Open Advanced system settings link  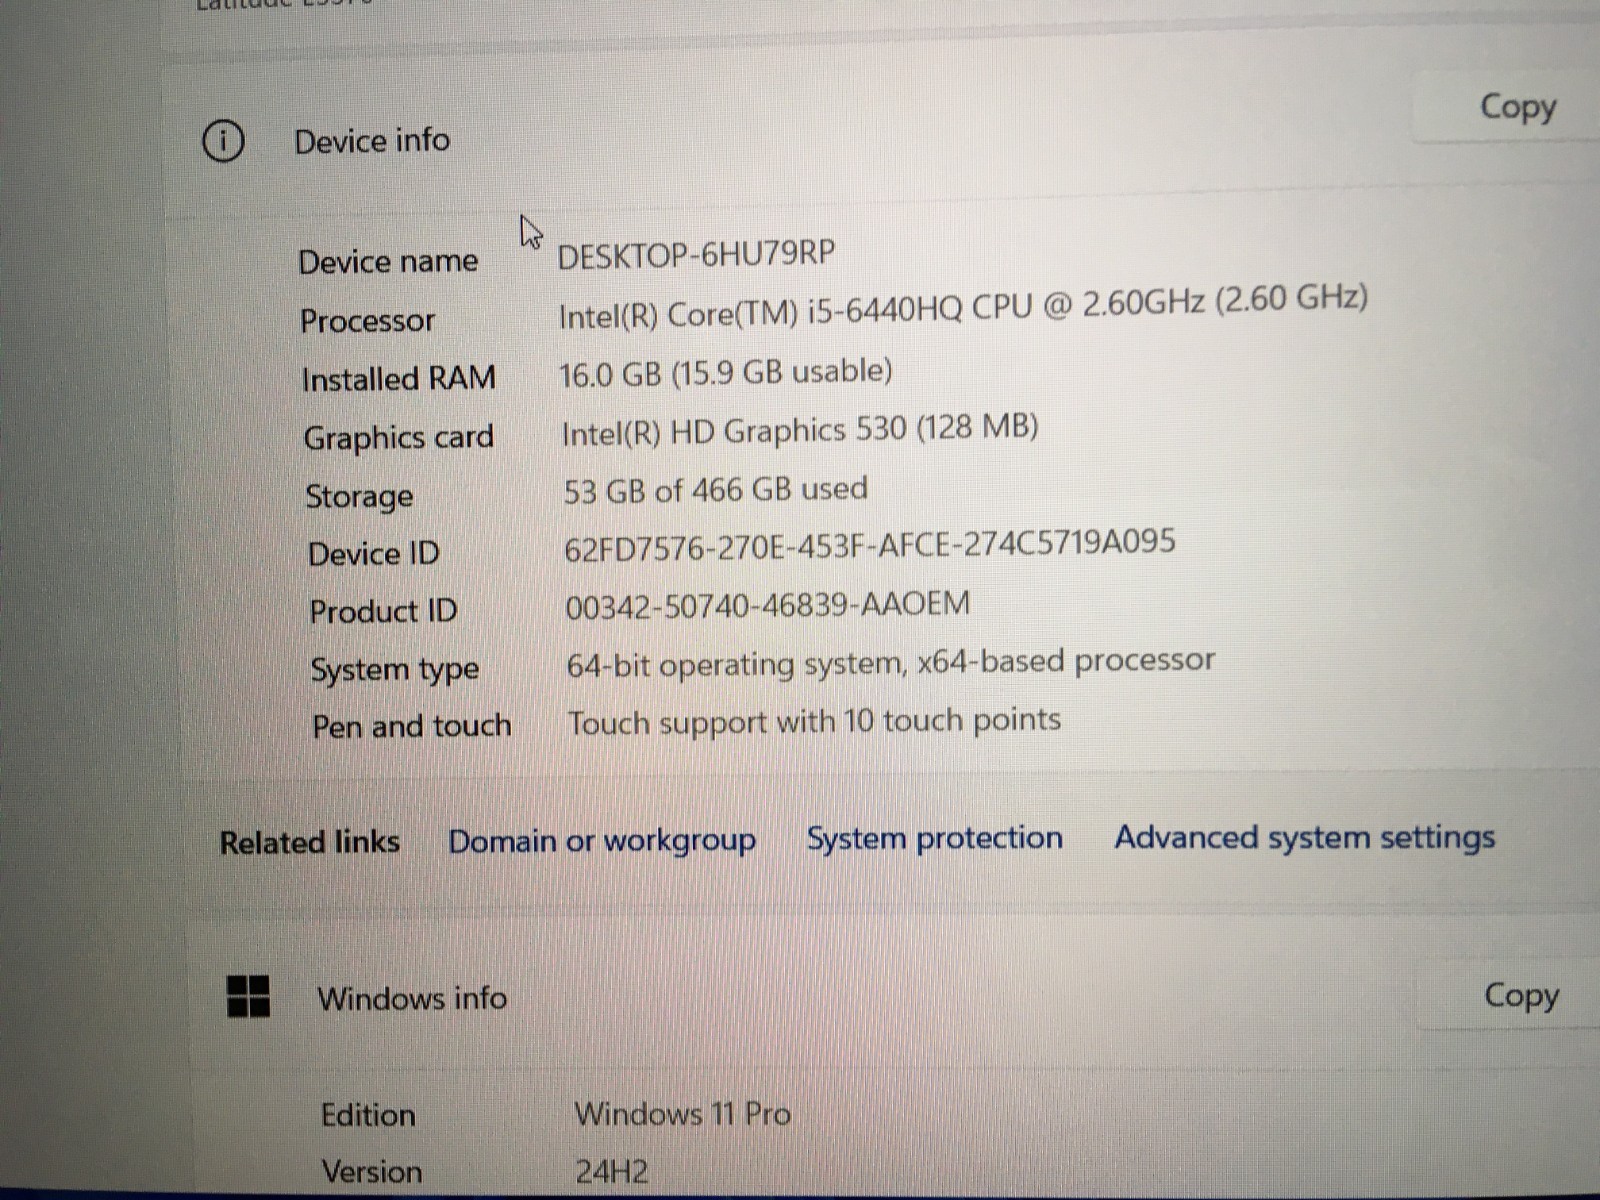[x=1305, y=837]
